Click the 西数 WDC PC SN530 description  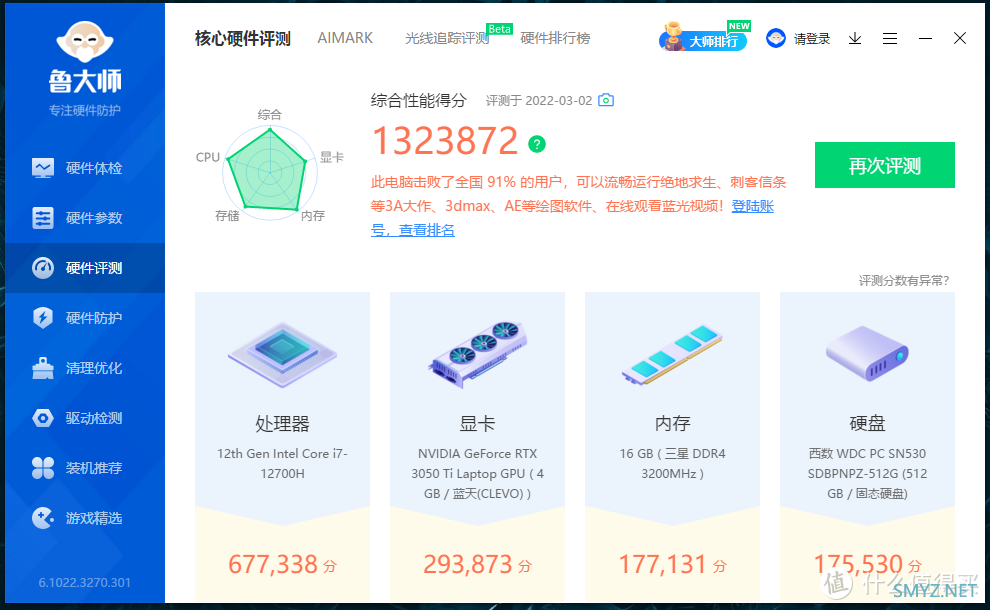pyautogui.click(x=868, y=474)
